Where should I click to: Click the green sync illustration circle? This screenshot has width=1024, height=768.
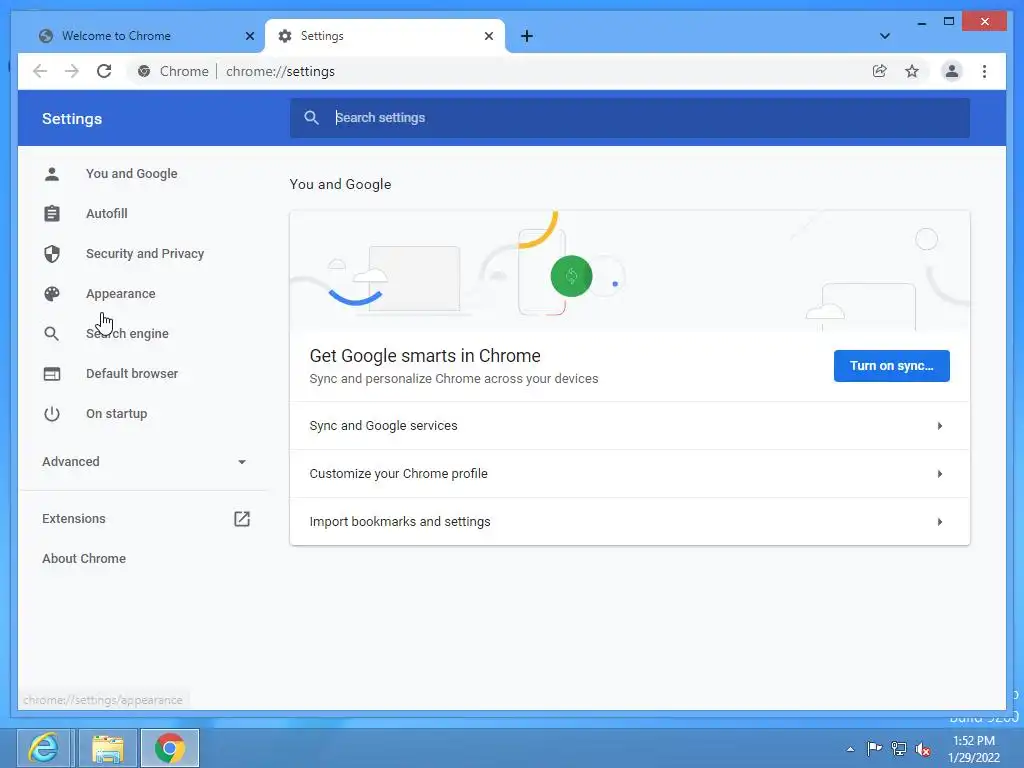pyautogui.click(x=571, y=276)
